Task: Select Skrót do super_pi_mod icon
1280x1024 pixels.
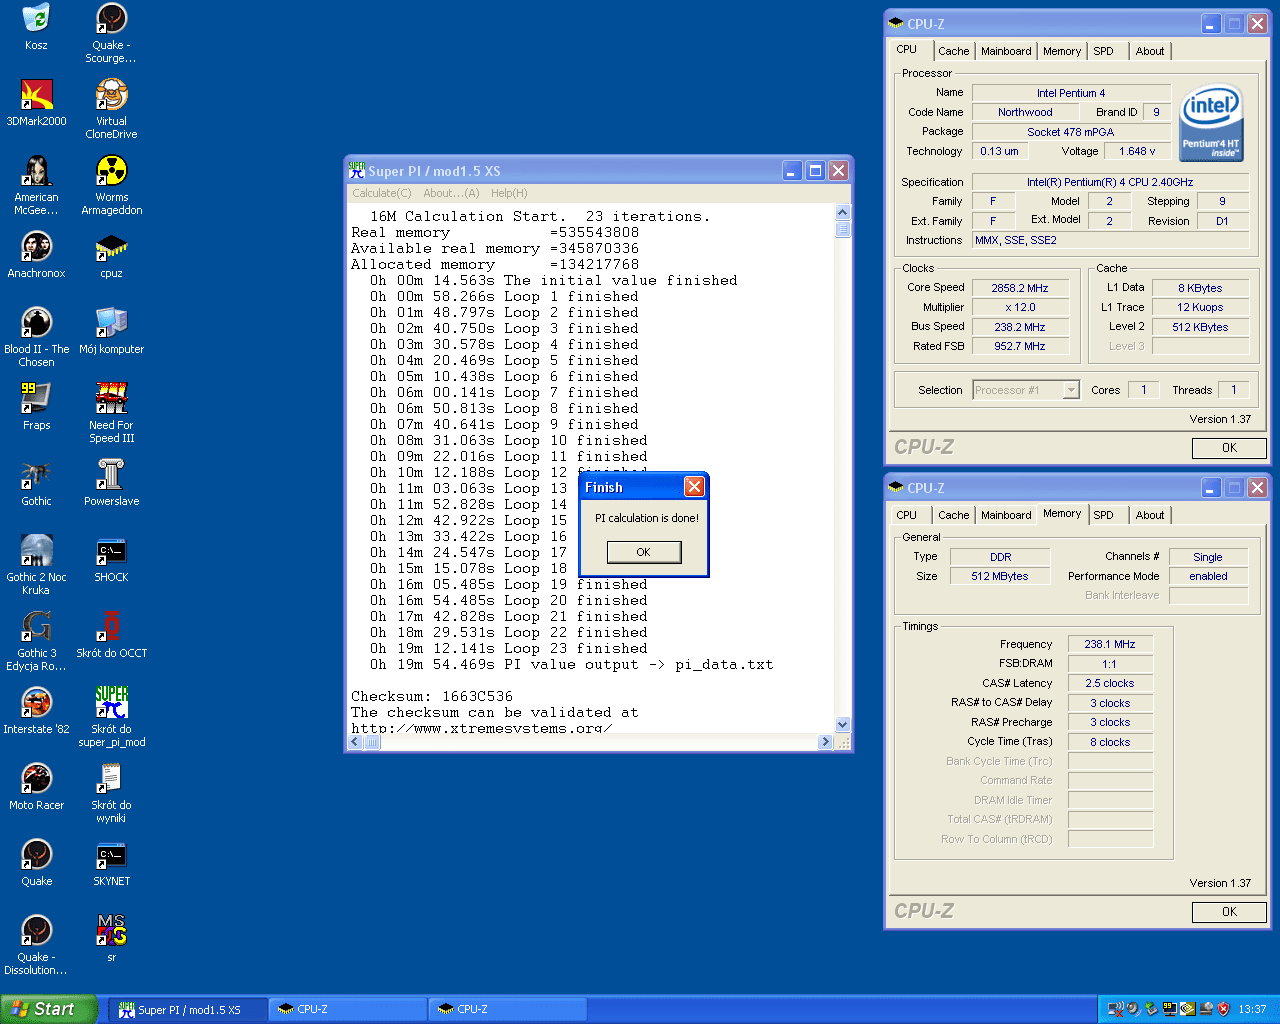Action: coord(111,717)
